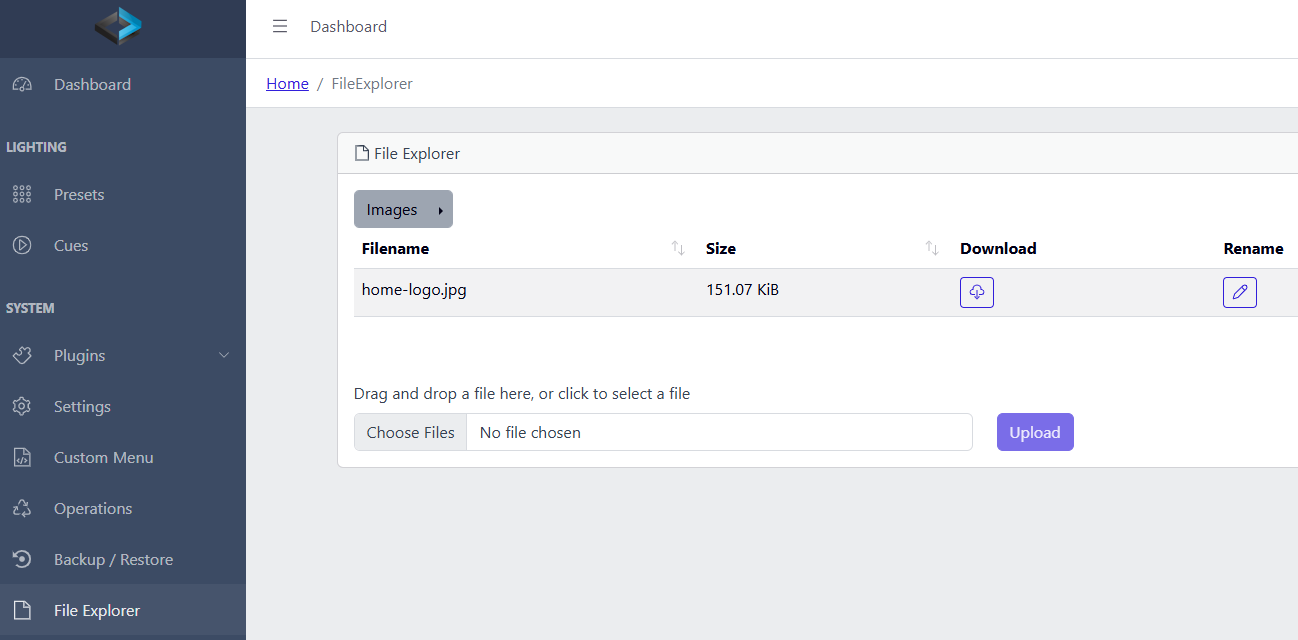Click the Custom Menu page icon
This screenshot has width=1298, height=640.
point(22,457)
